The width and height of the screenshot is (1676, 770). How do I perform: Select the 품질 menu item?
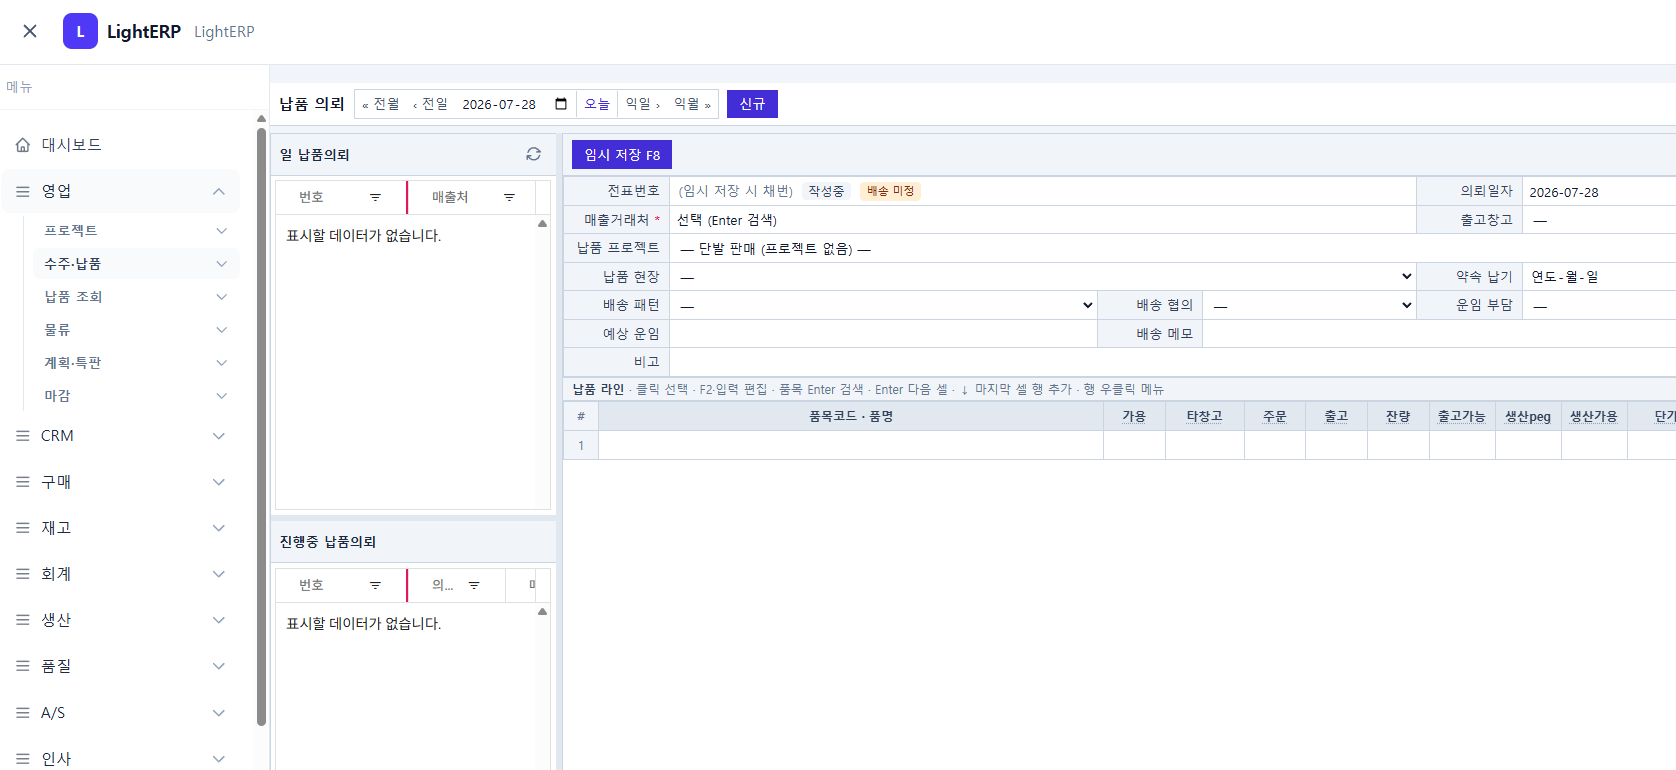(121, 666)
